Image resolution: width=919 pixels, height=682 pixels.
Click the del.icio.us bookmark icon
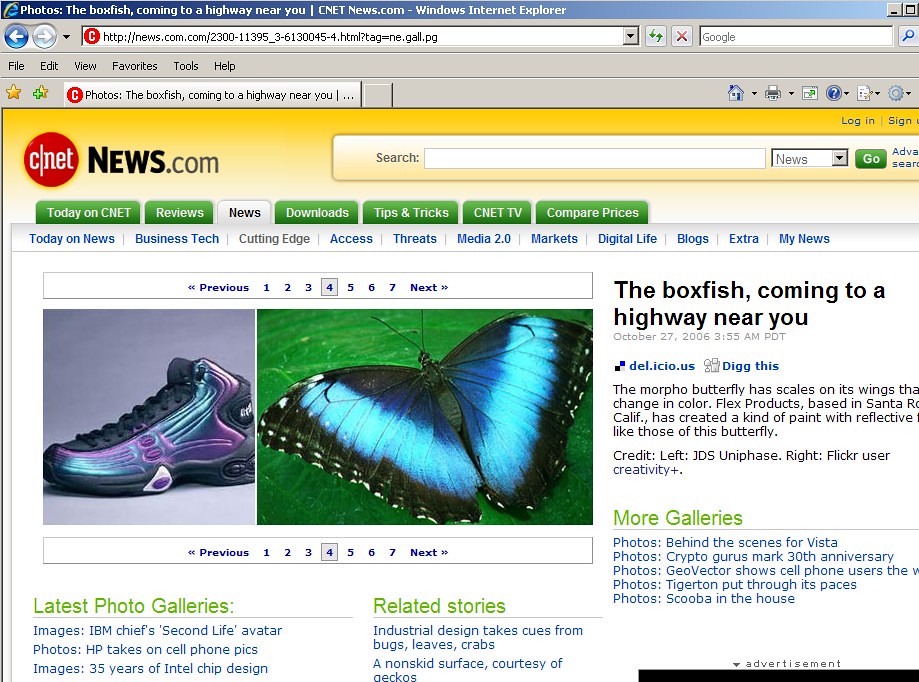pos(622,366)
